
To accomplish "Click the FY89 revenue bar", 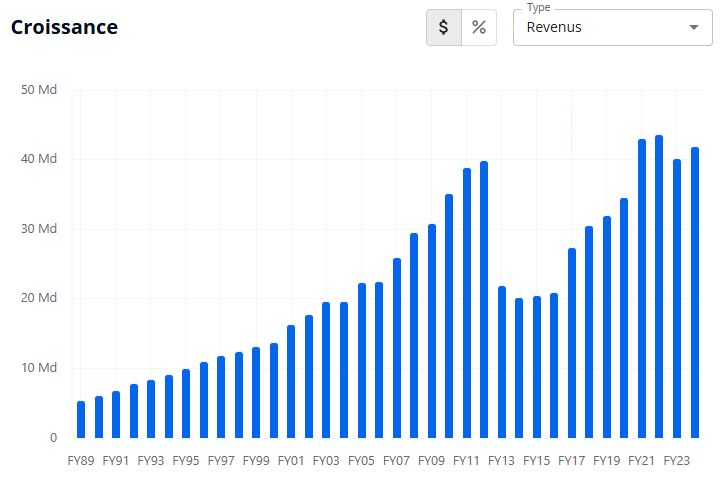I will pyautogui.click(x=81, y=419).
